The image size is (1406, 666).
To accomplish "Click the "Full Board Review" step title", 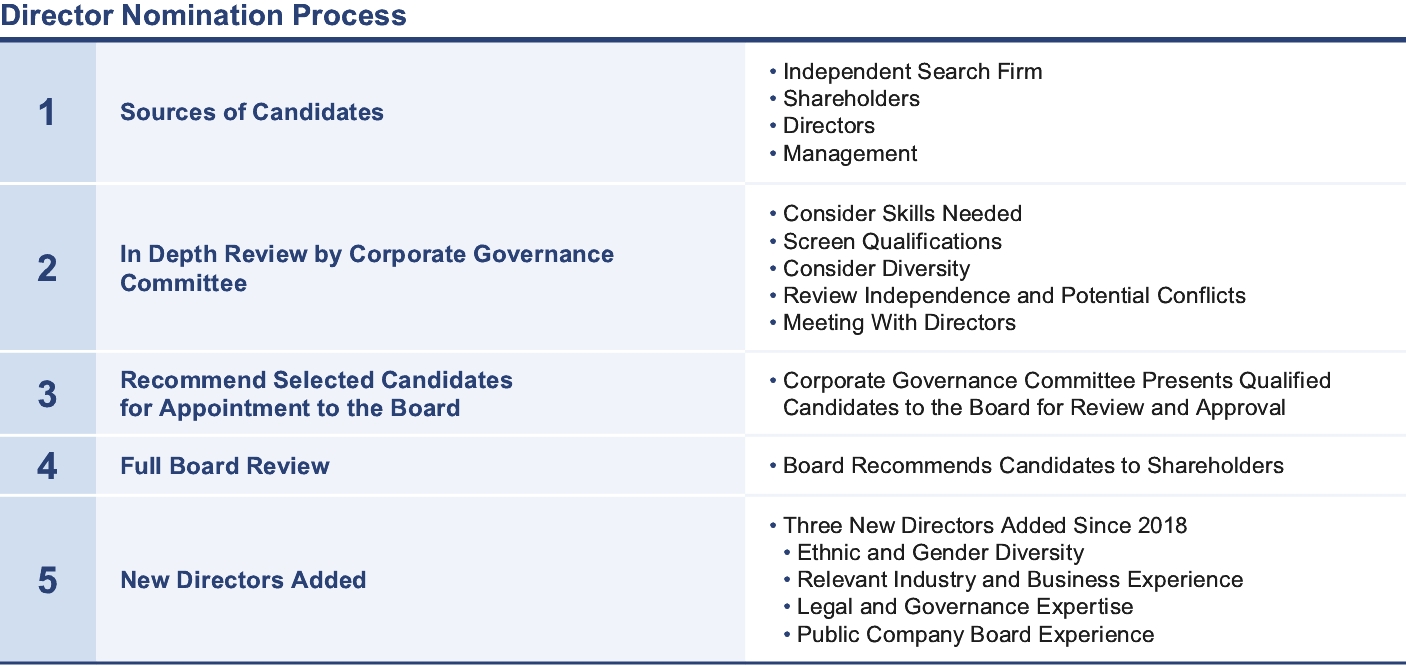I will click(225, 466).
